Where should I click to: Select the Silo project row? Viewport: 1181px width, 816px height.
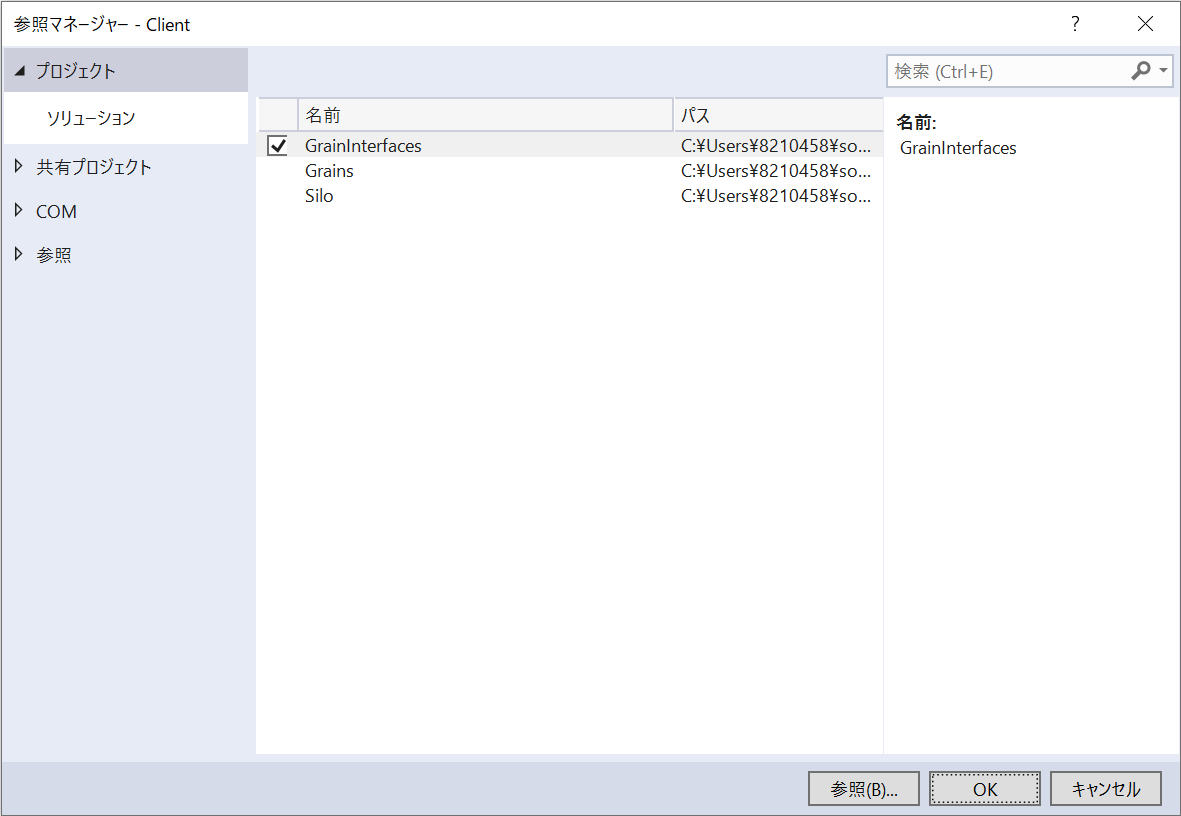570,196
